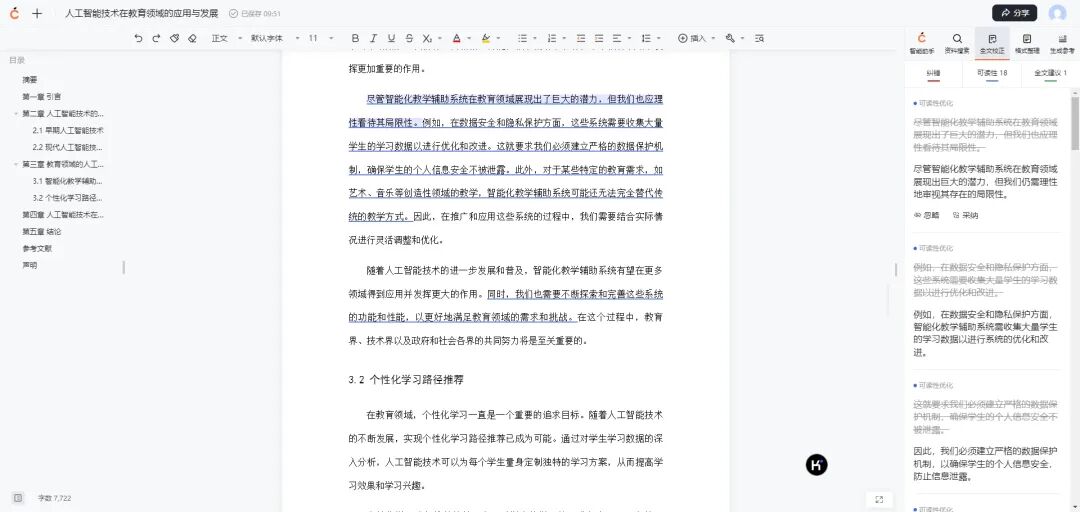Click the last toolbar search-list icon
The width and height of the screenshot is (1080, 512).
pyautogui.click(x=759, y=39)
